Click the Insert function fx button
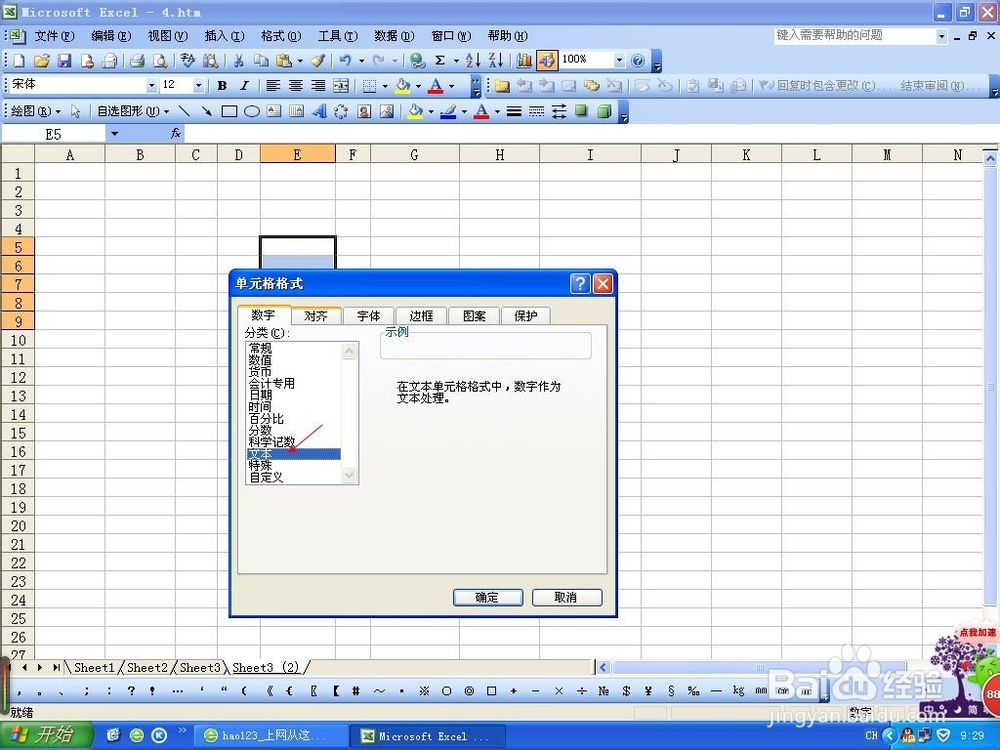1000x750 pixels. pos(176,133)
